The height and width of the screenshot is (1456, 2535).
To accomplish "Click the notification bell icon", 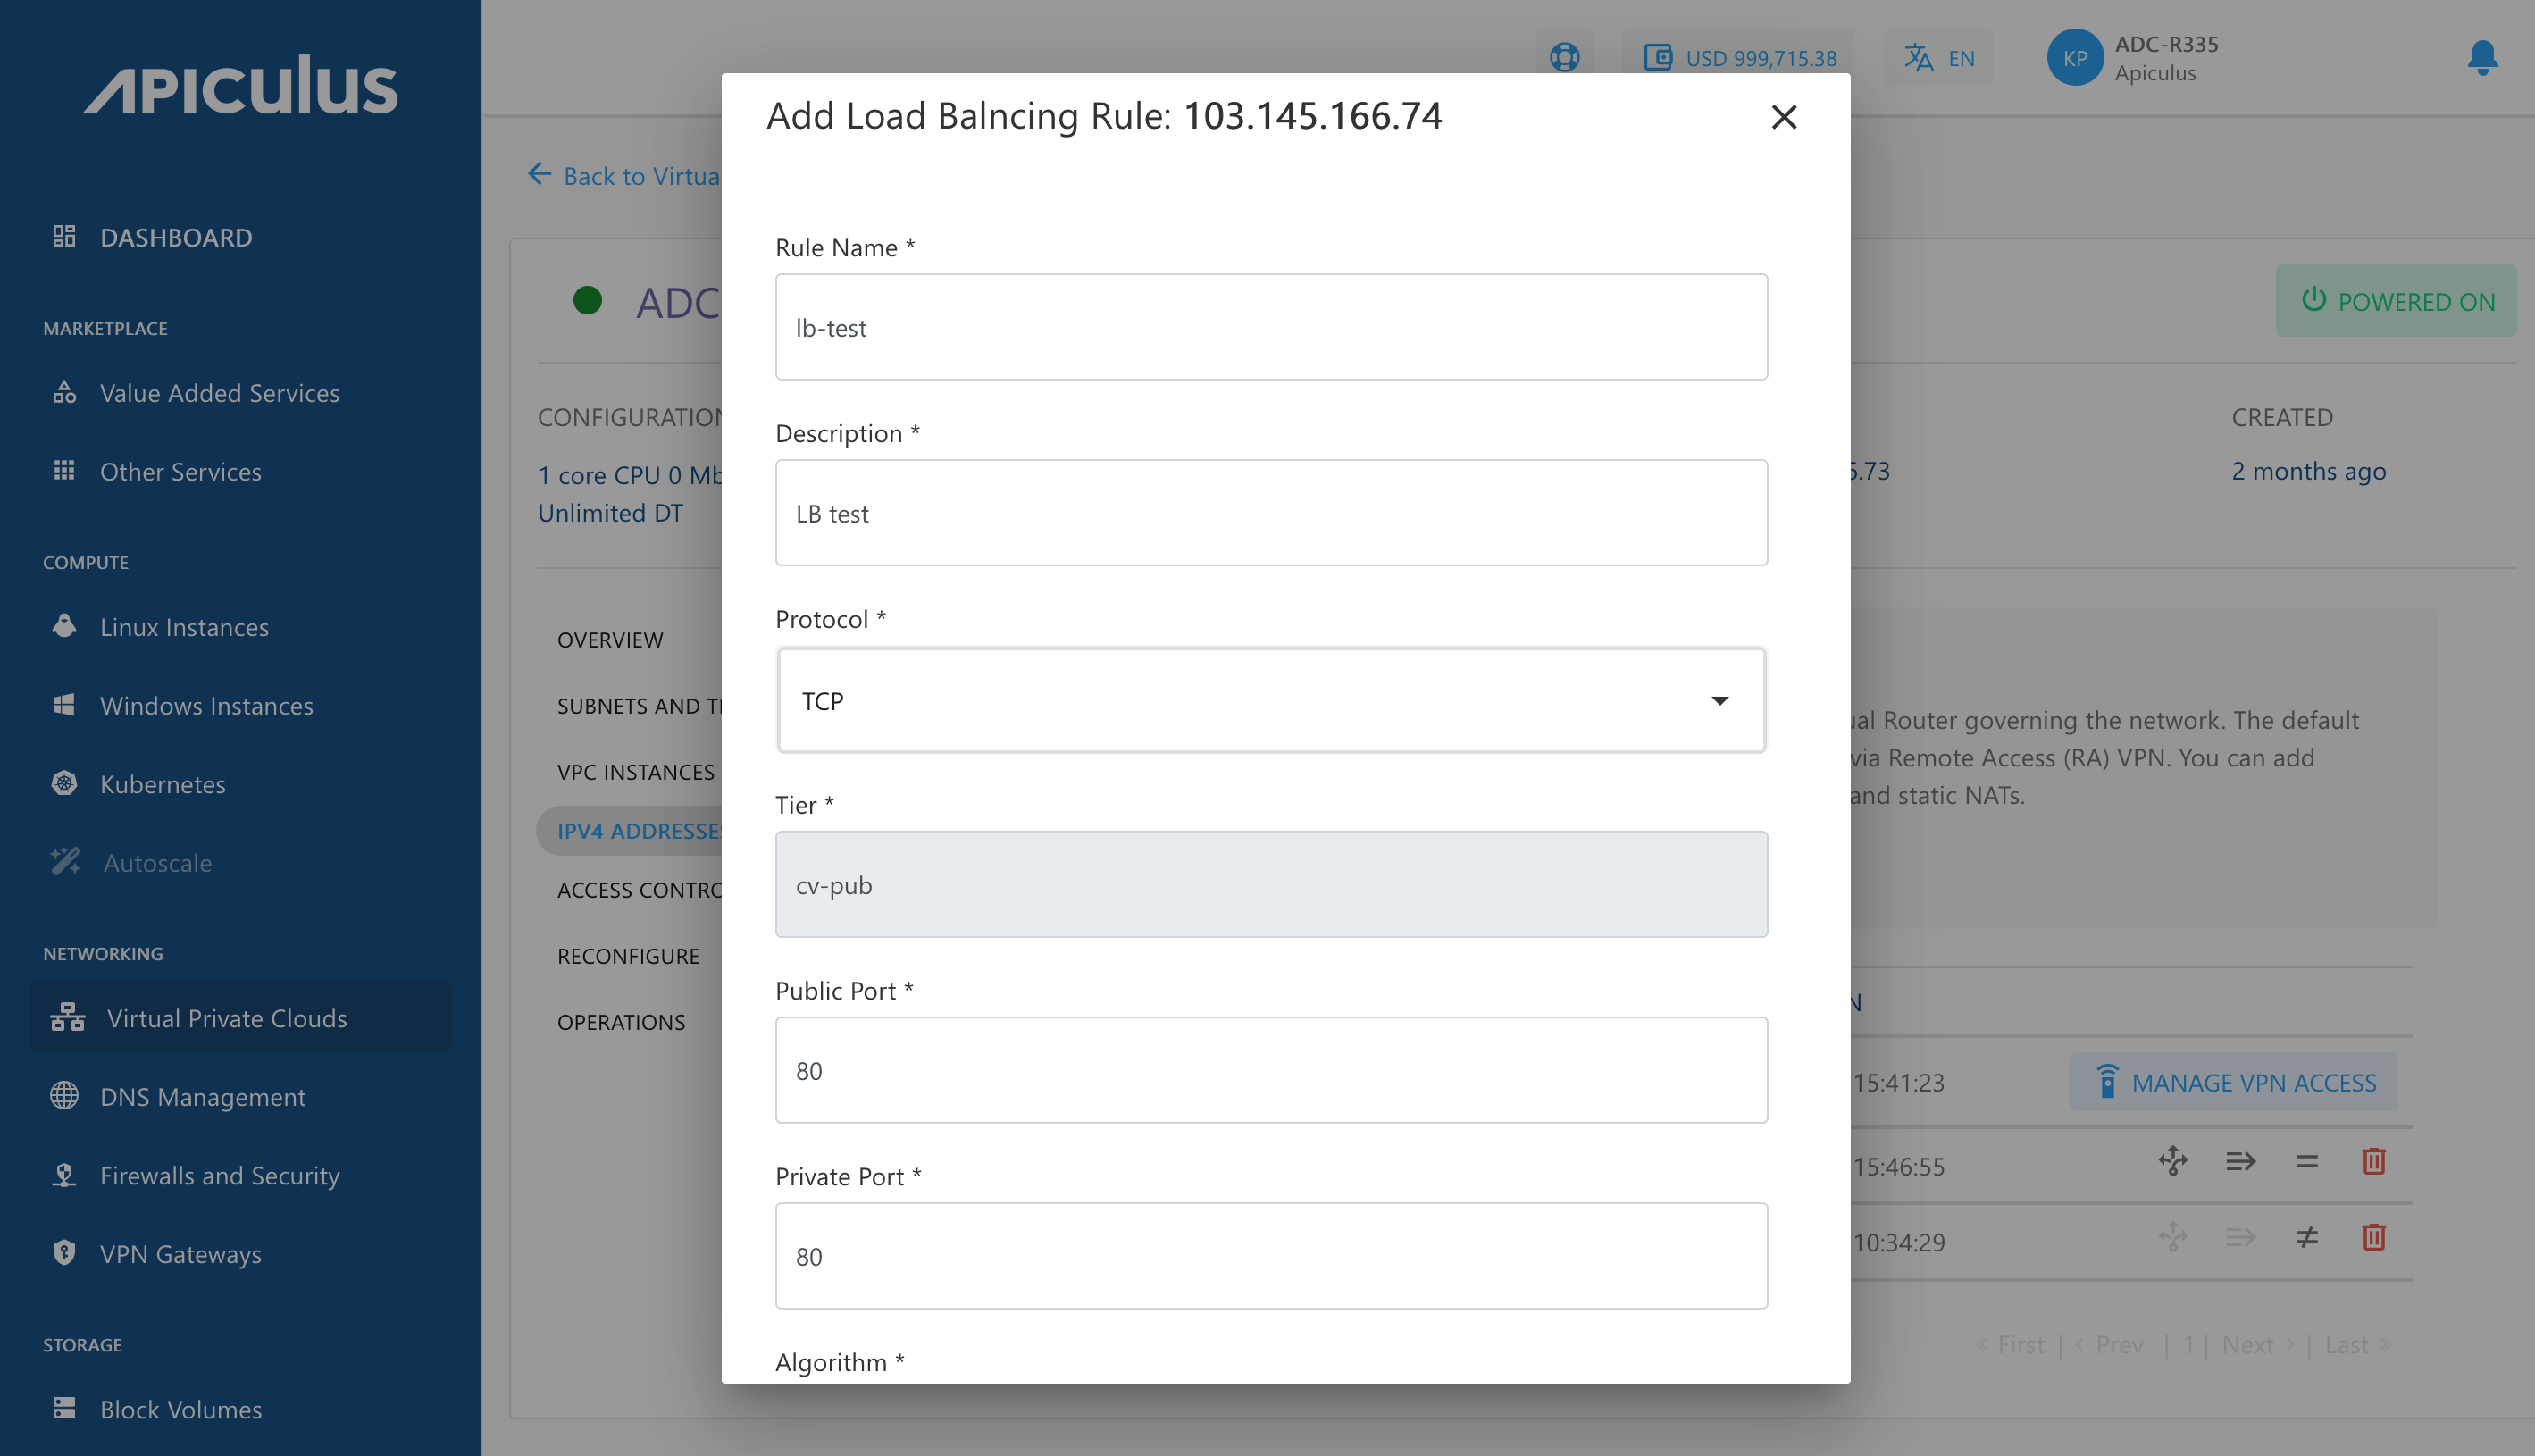I will [2483, 60].
